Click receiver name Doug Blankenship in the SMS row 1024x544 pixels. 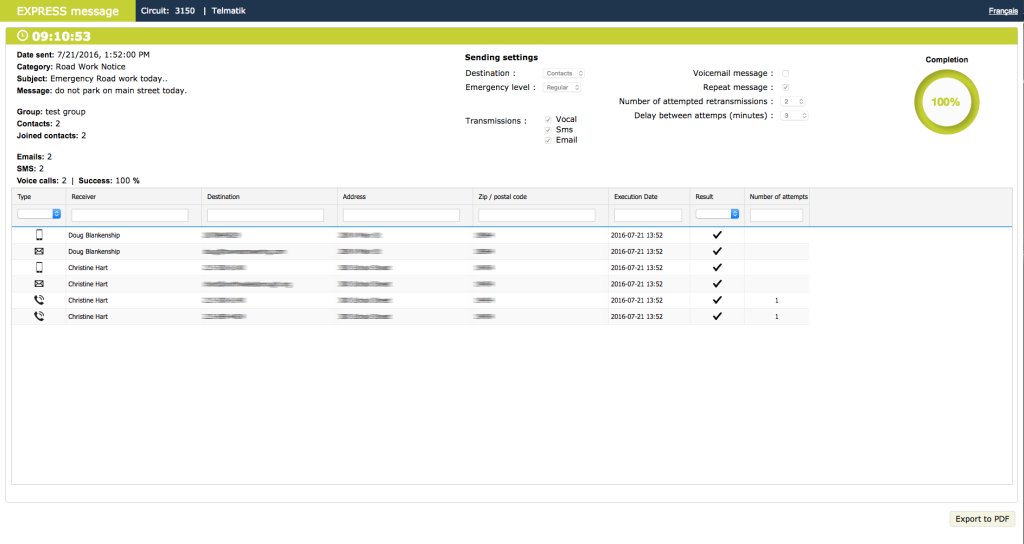pyautogui.click(x=94, y=235)
